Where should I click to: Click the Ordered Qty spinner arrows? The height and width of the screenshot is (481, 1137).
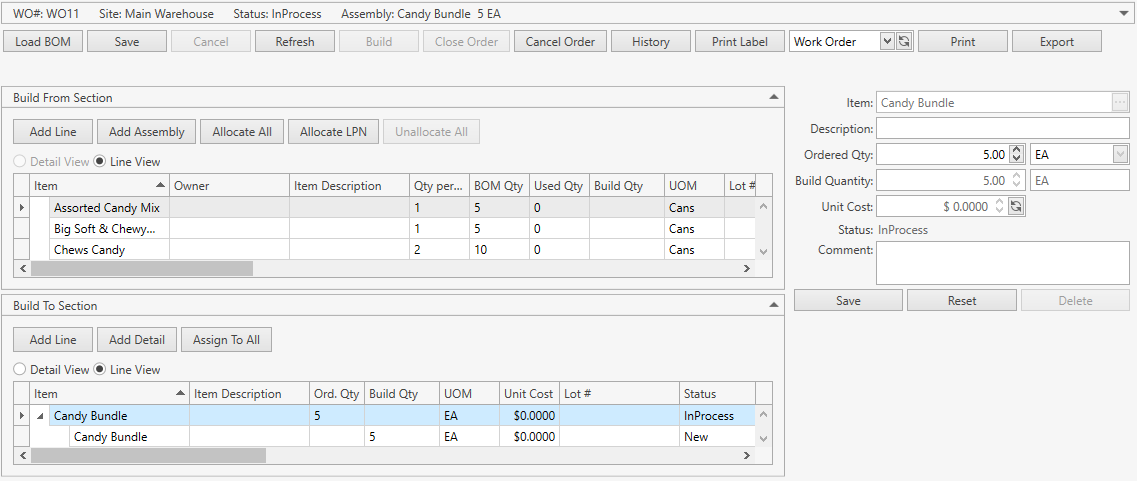click(1017, 155)
